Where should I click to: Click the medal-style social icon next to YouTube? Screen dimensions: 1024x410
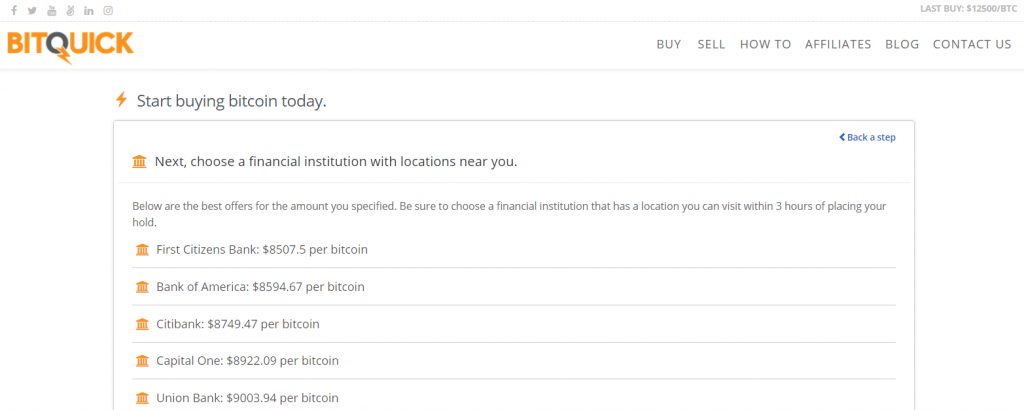pos(71,10)
